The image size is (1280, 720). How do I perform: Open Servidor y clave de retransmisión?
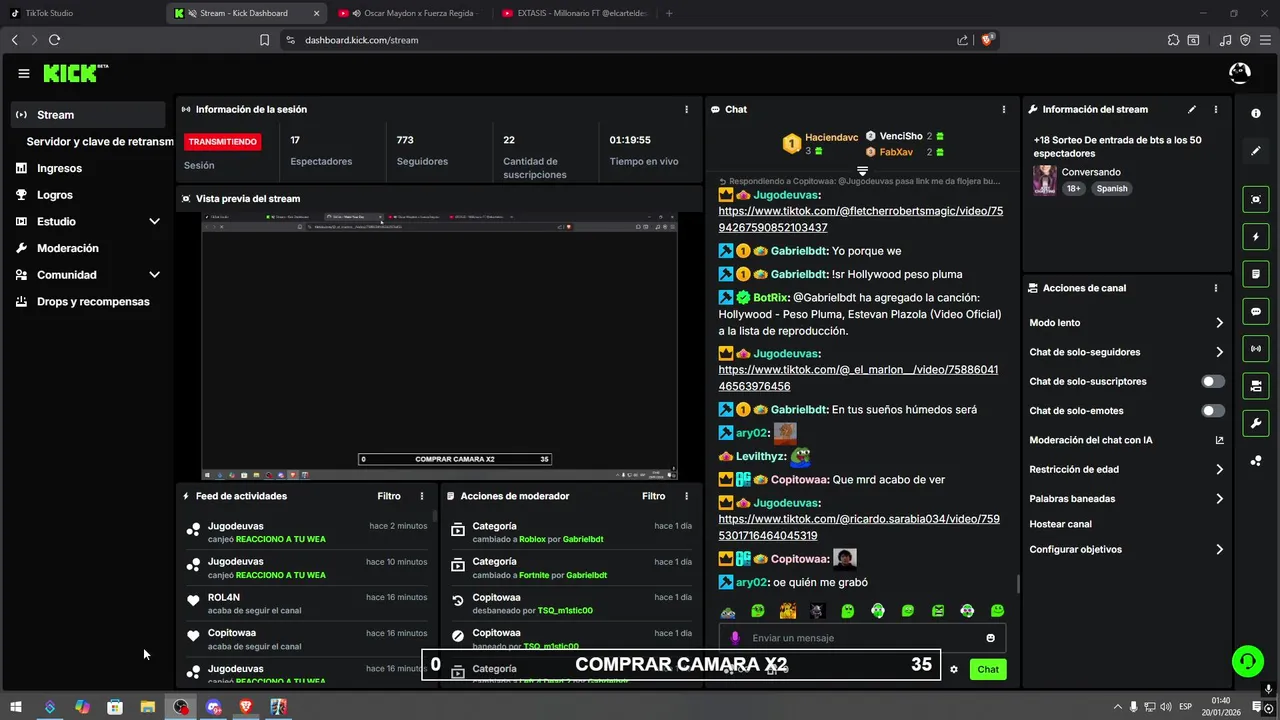tap(100, 142)
